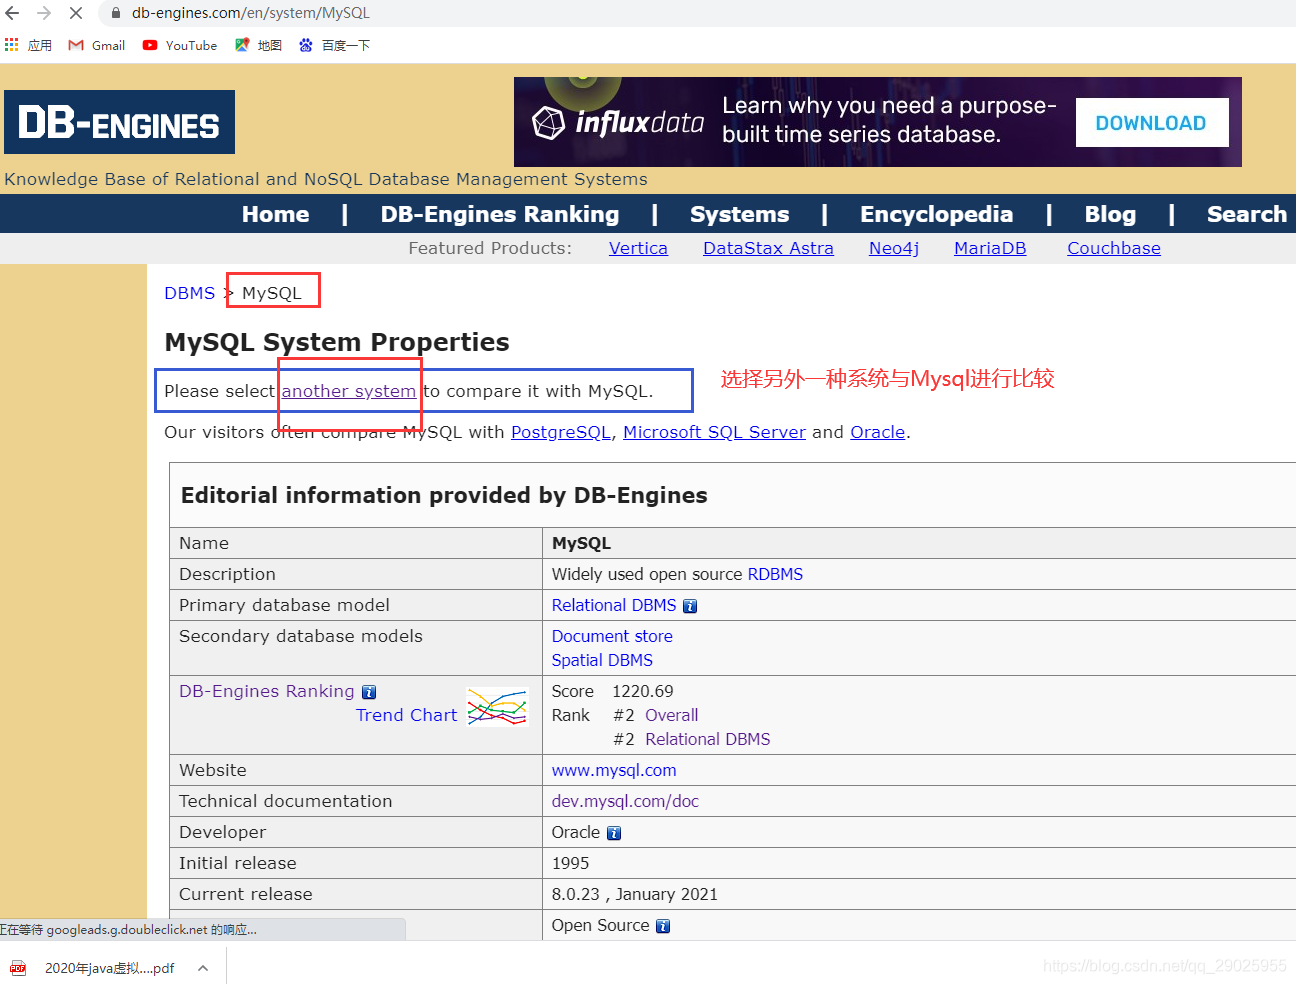Screen dimensions: 1296x984
Task: Open the Systems menu item
Action: click(x=740, y=214)
